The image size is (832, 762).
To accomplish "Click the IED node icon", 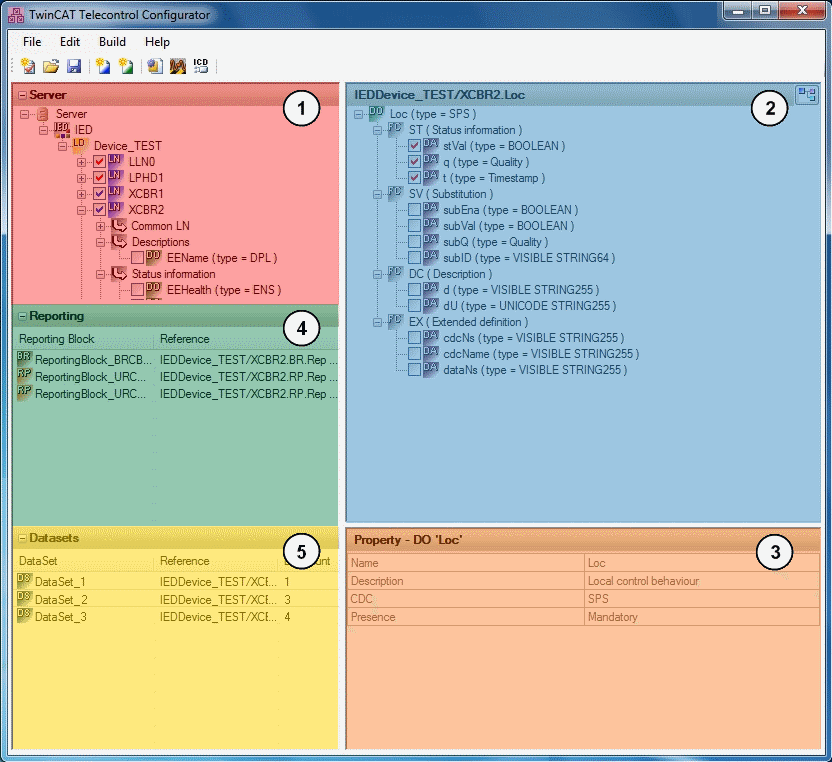I will pos(62,129).
